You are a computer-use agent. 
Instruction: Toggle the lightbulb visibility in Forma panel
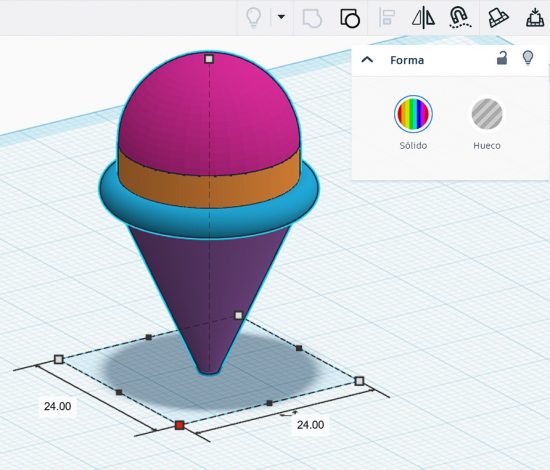point(528,58)
